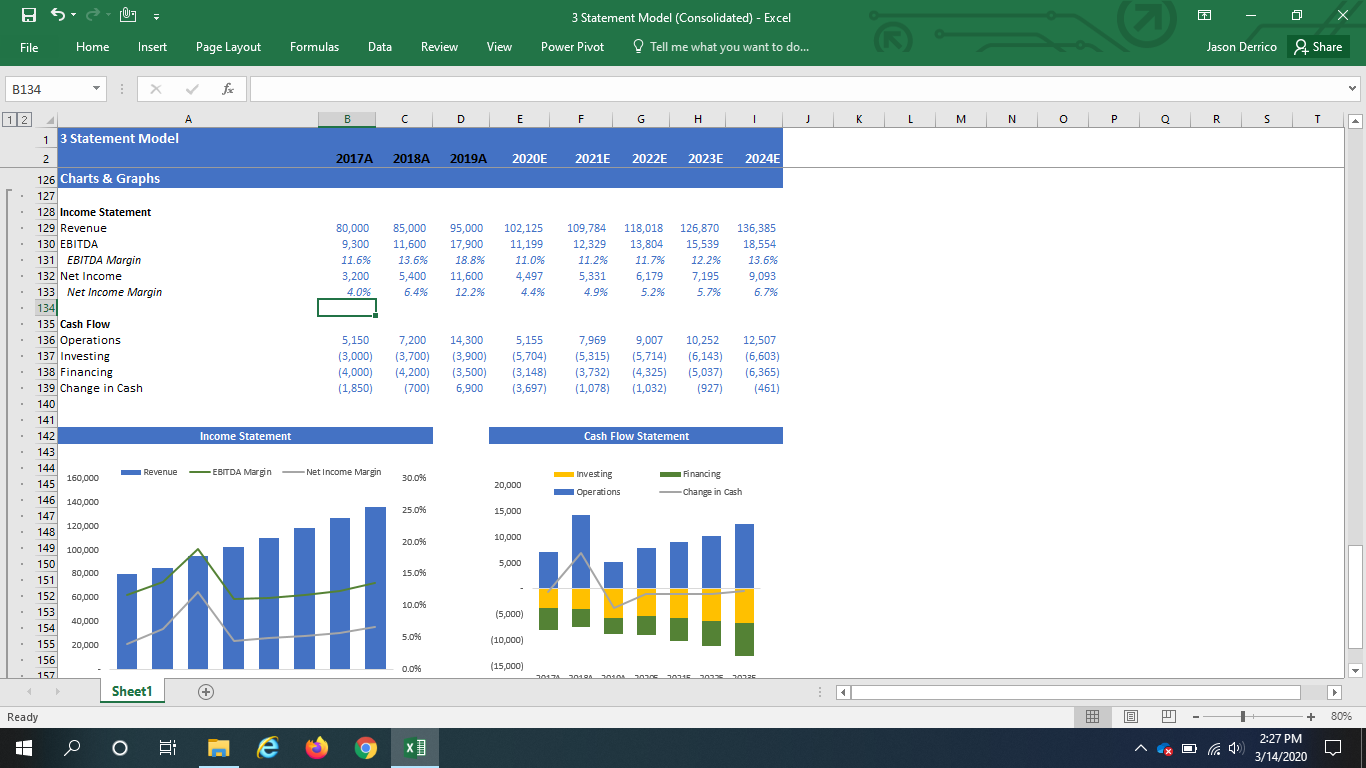Click the zoom slider handle
The image size is (1366, 768).
1242,716
